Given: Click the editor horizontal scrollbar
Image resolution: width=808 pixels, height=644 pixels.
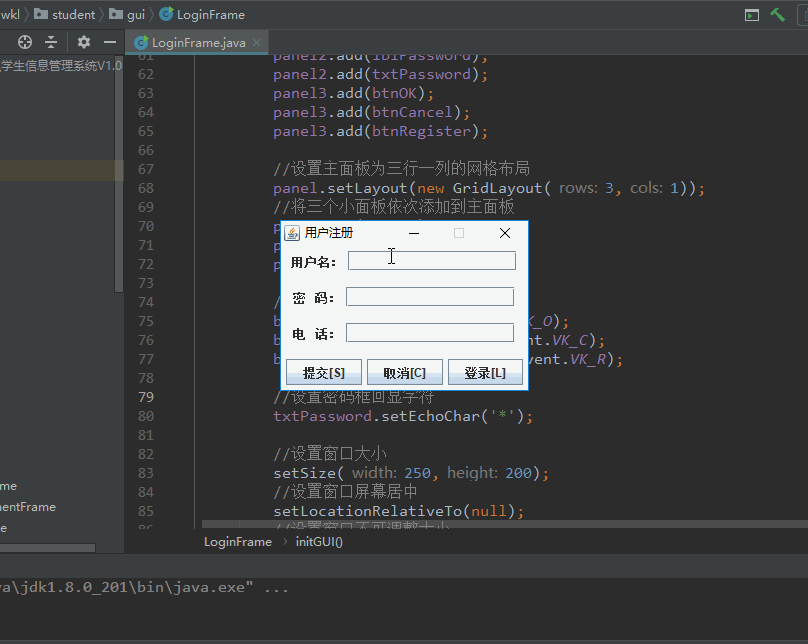Looking at the screenshot, I should point(505,524).
